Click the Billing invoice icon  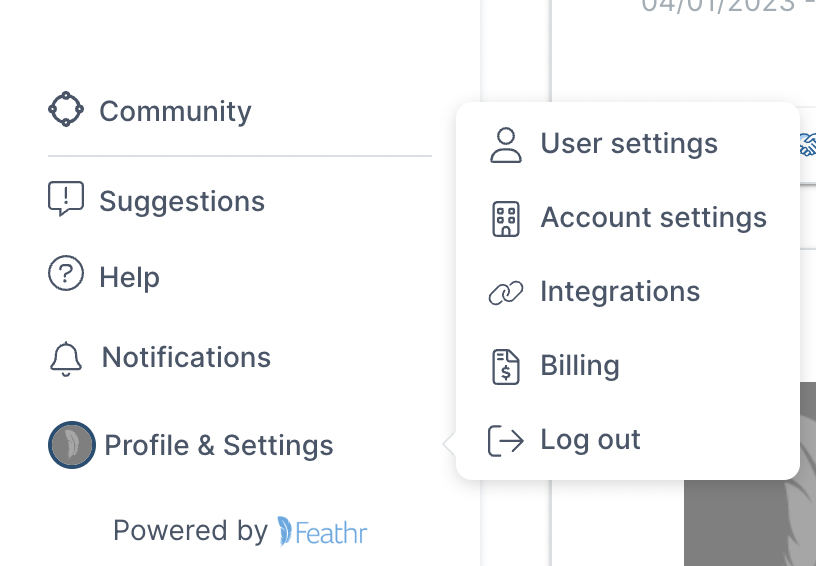[x=506, y=366]
